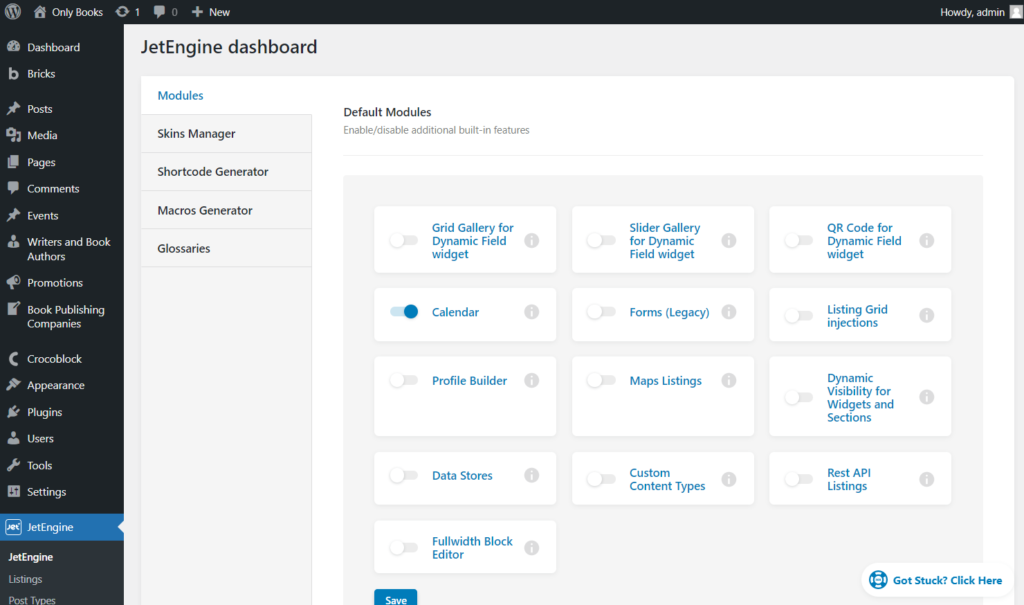Click the Pages sidebar icon
1024x605 pixels.
(13, 161)
